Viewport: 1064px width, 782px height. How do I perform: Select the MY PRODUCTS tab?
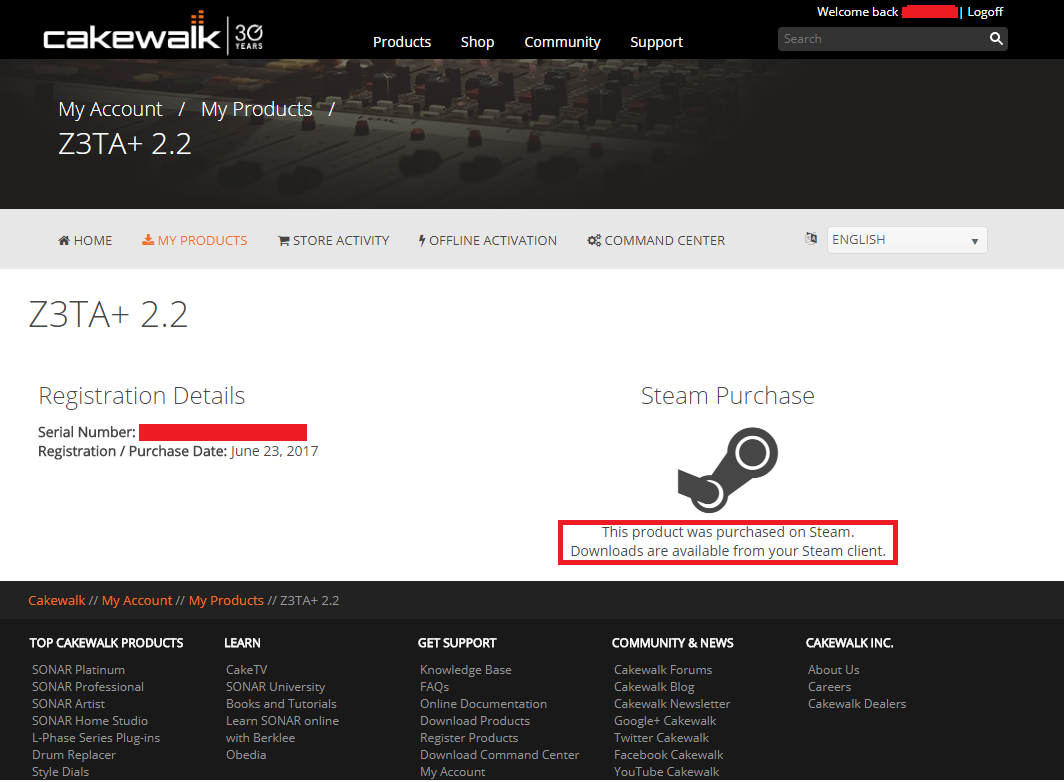tap(195, 240)
